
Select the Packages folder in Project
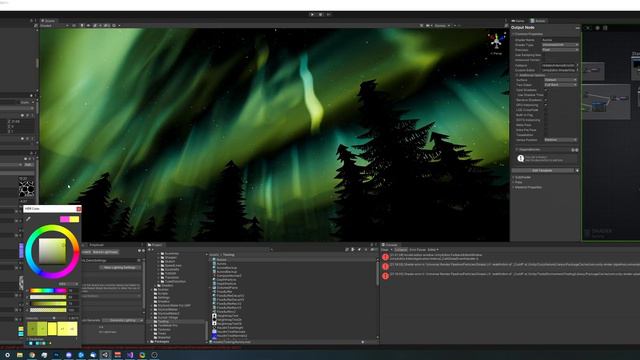(162, 342)
